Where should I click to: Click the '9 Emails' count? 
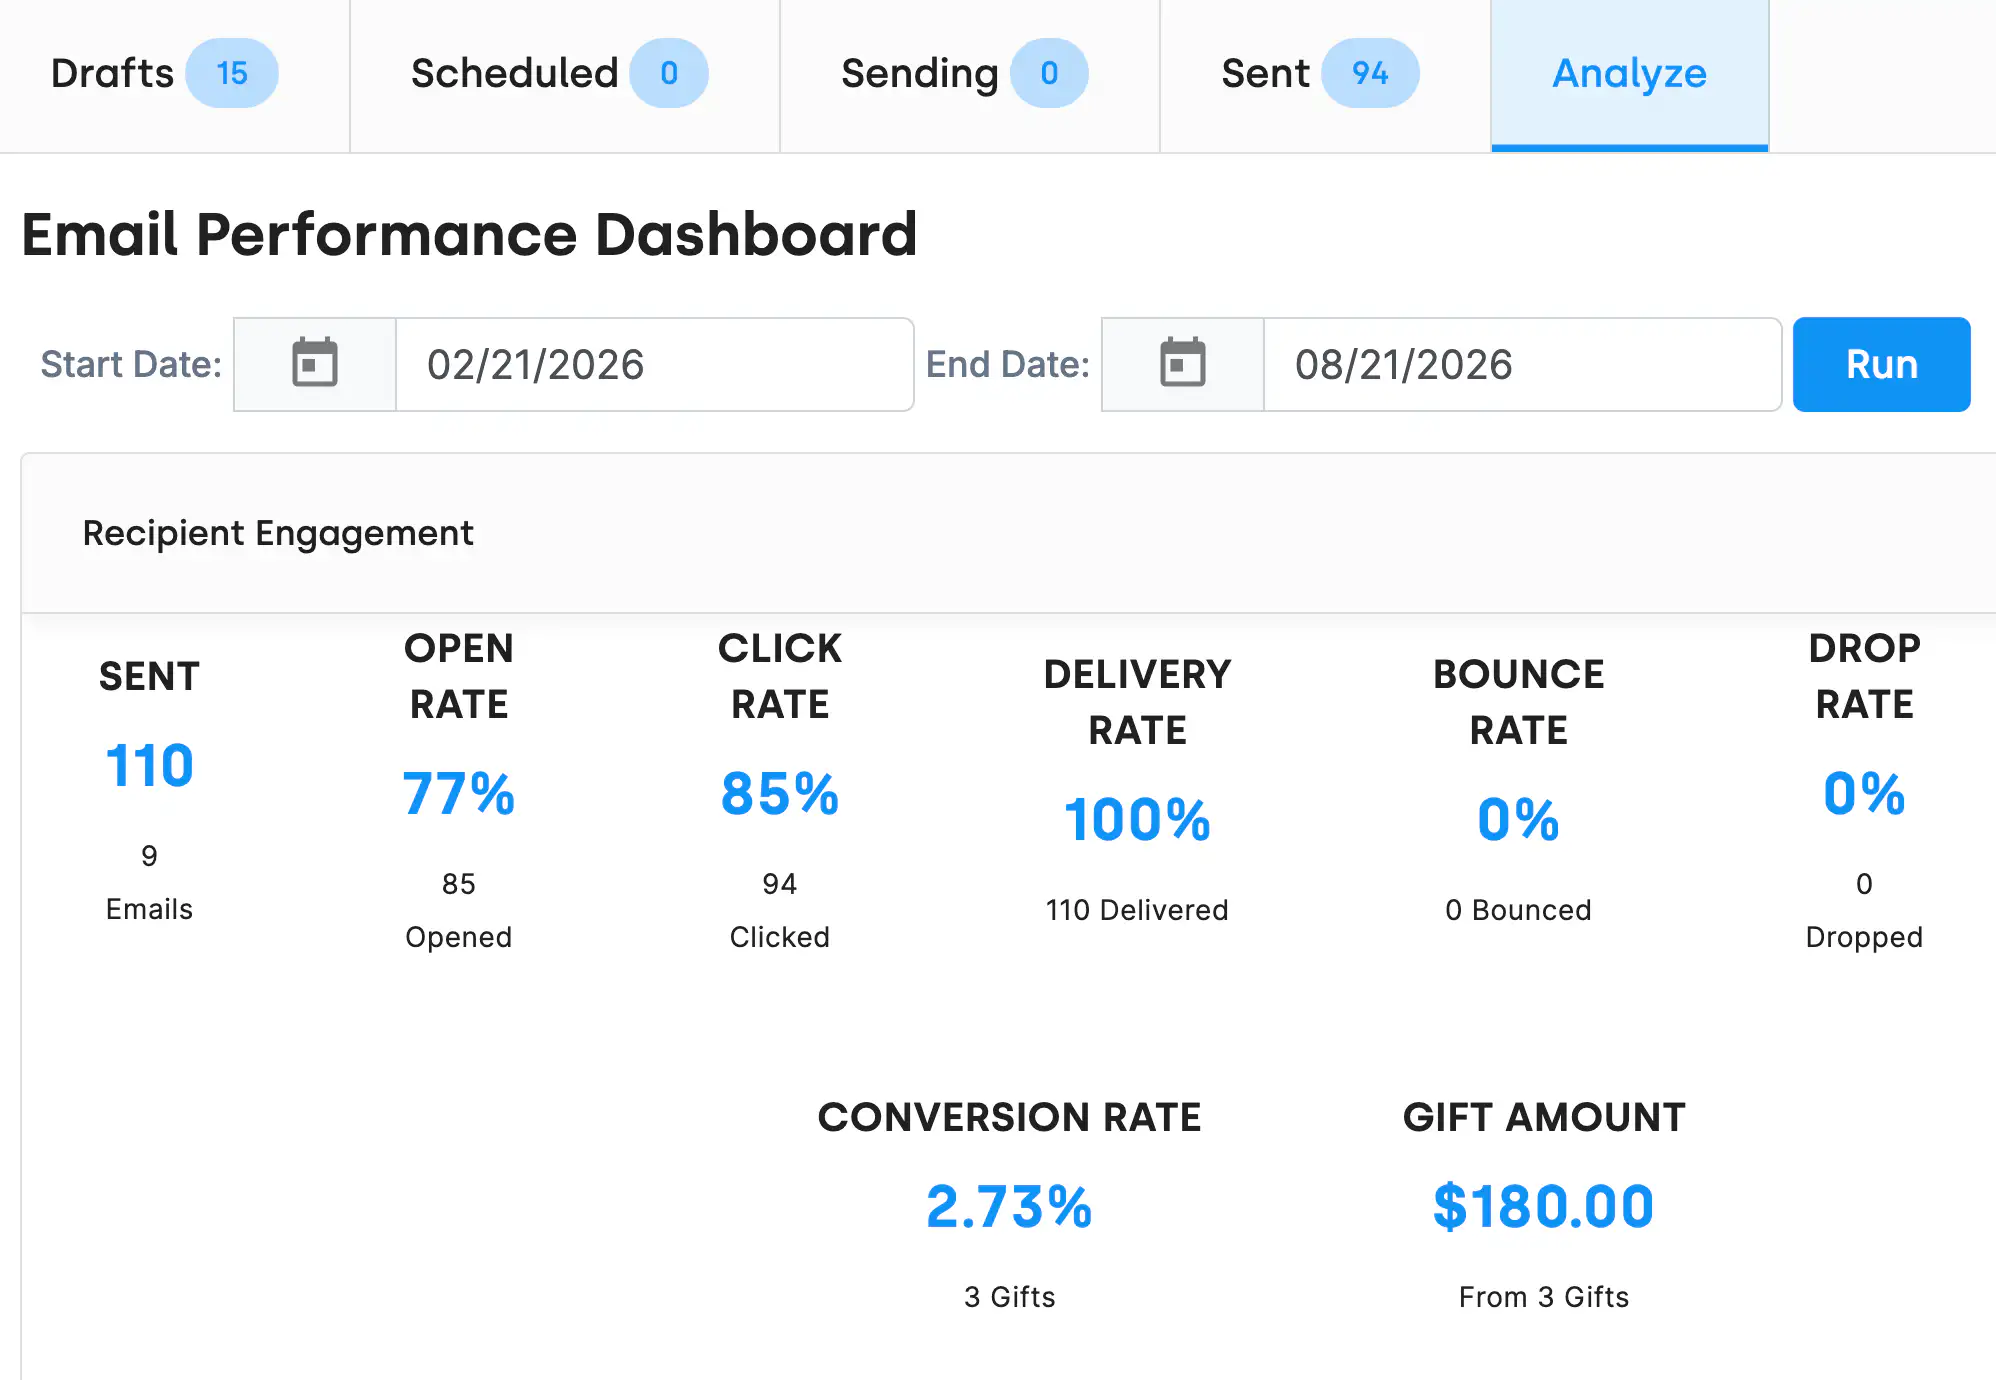[x=149, y=882]
